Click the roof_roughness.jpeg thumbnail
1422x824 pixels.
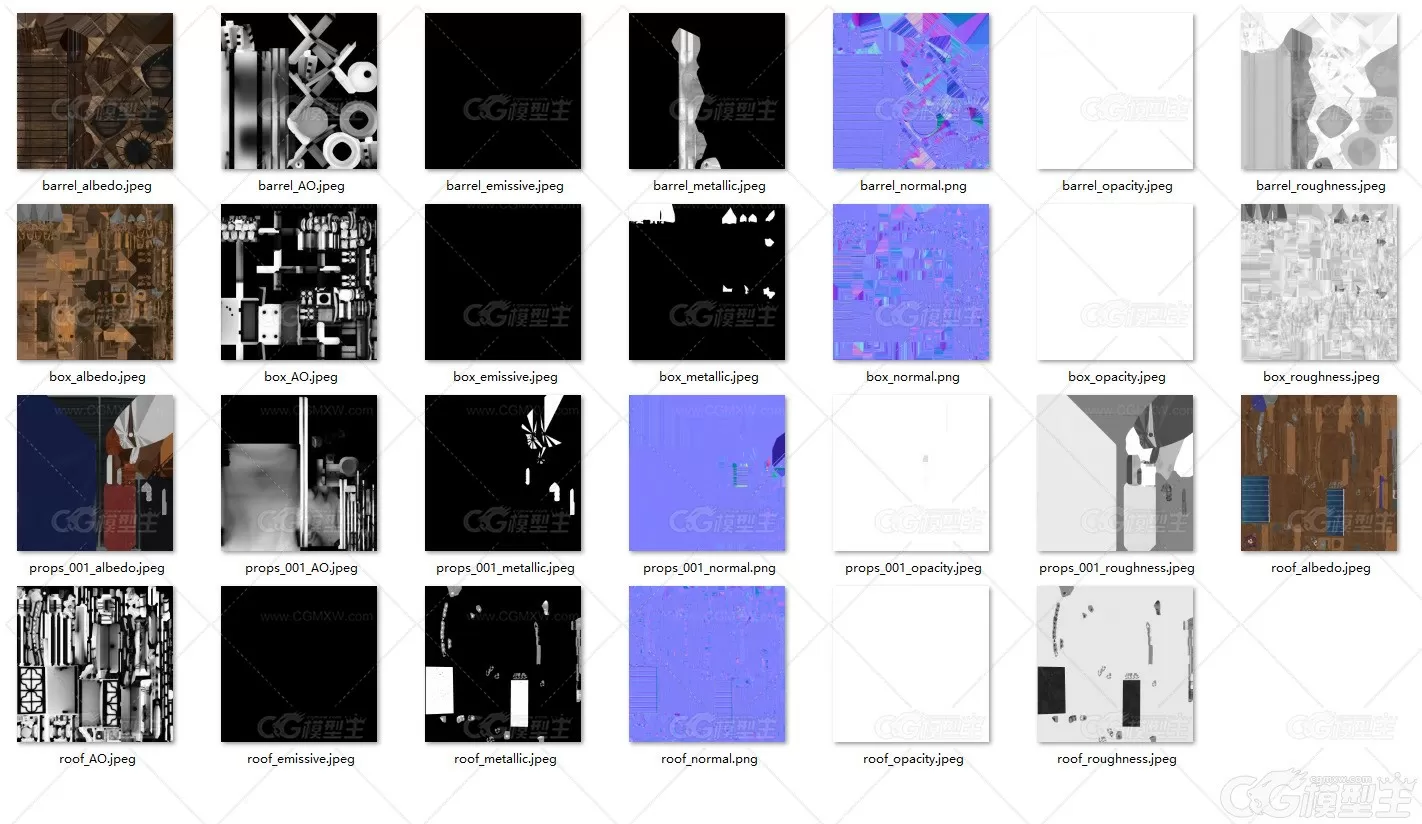click(1115, 664)
